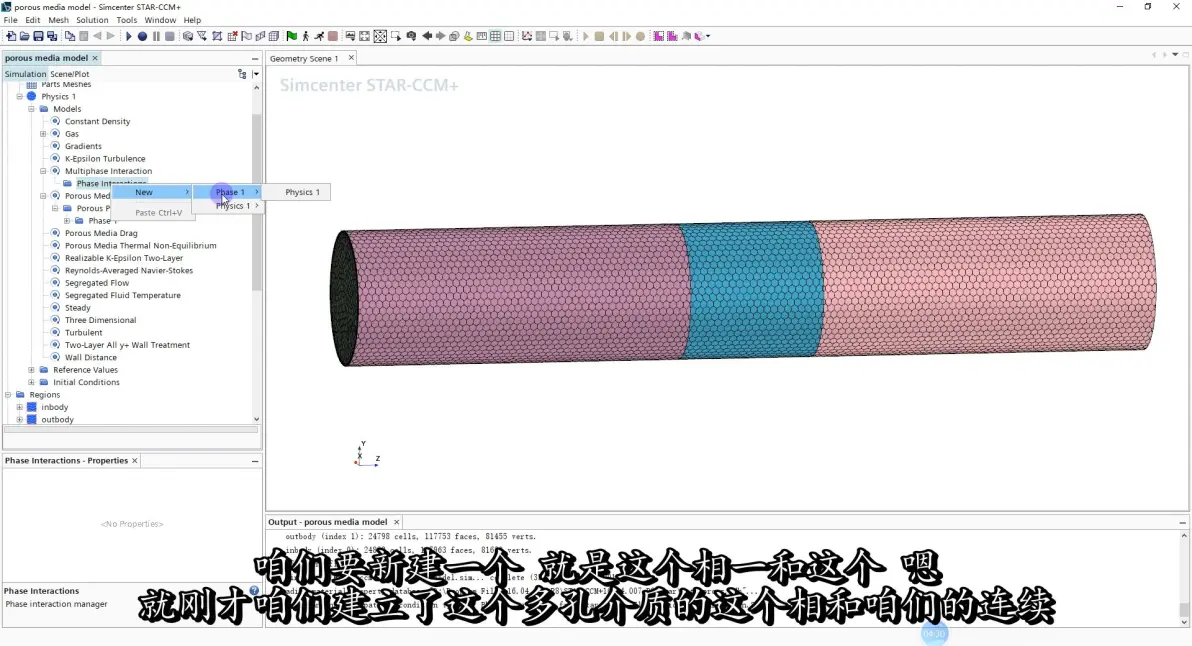The height and width of the screenshot is (646, 1192).
Task: Switch to the Simulation tab
Action: coord(25,74)
